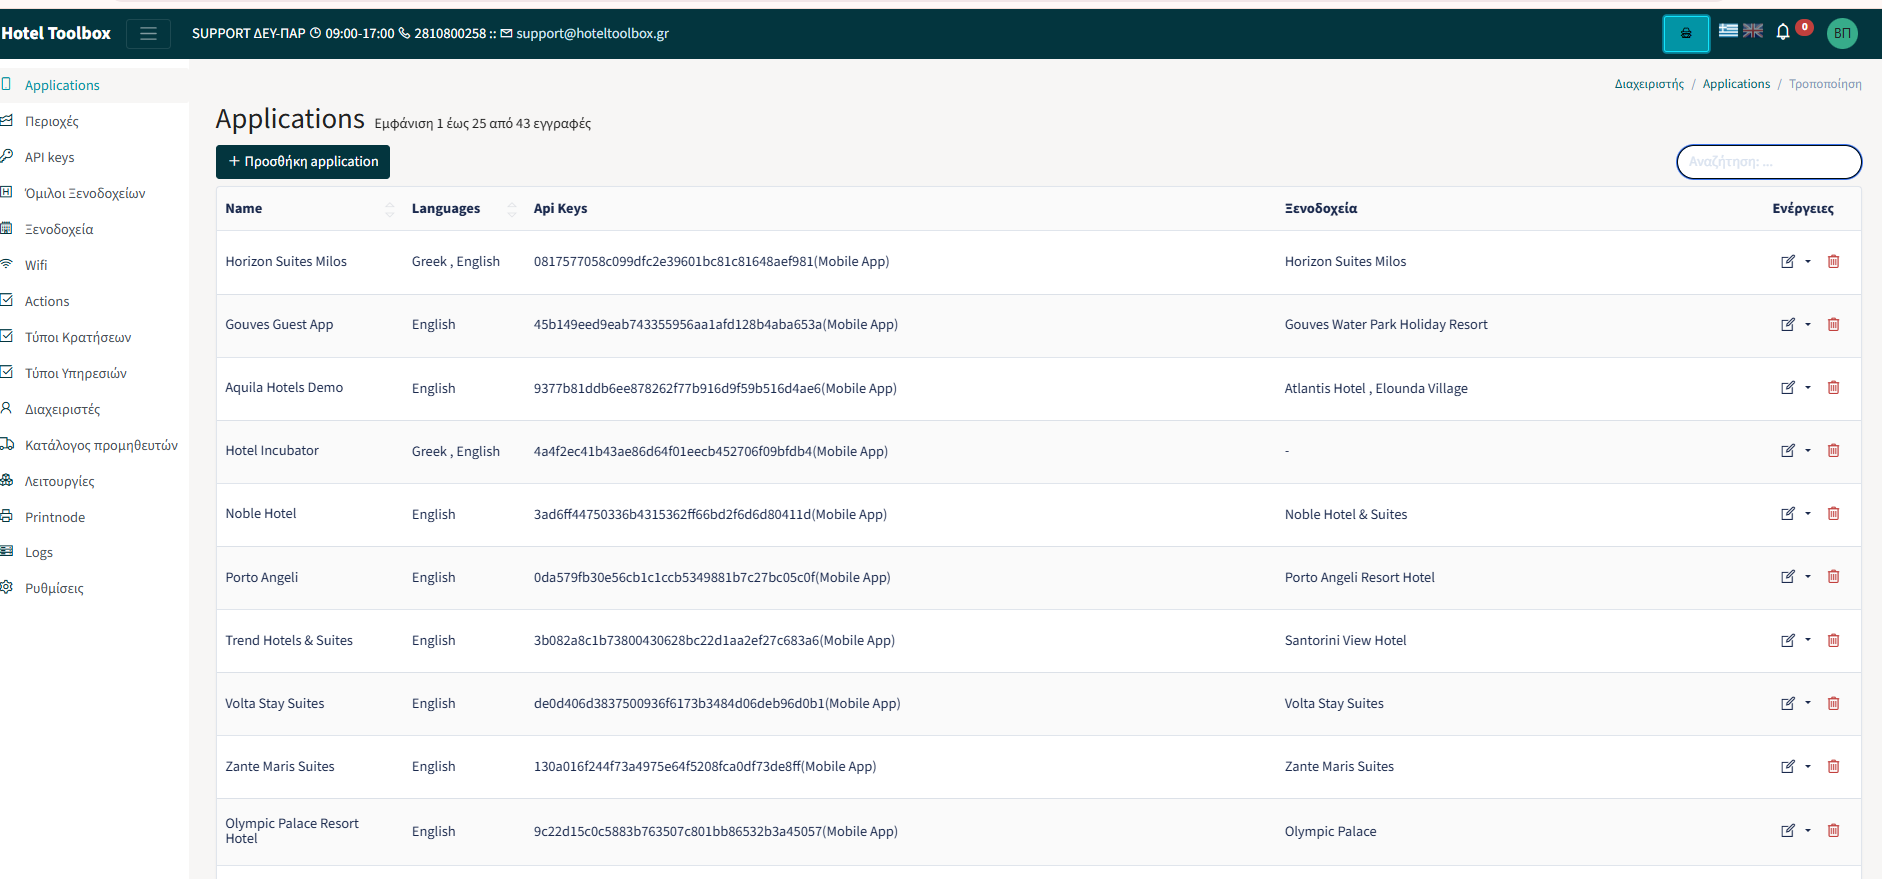Edit the Aquila Hotels Demo application
The image size is (1882, 879).
tap(1788, 387)
